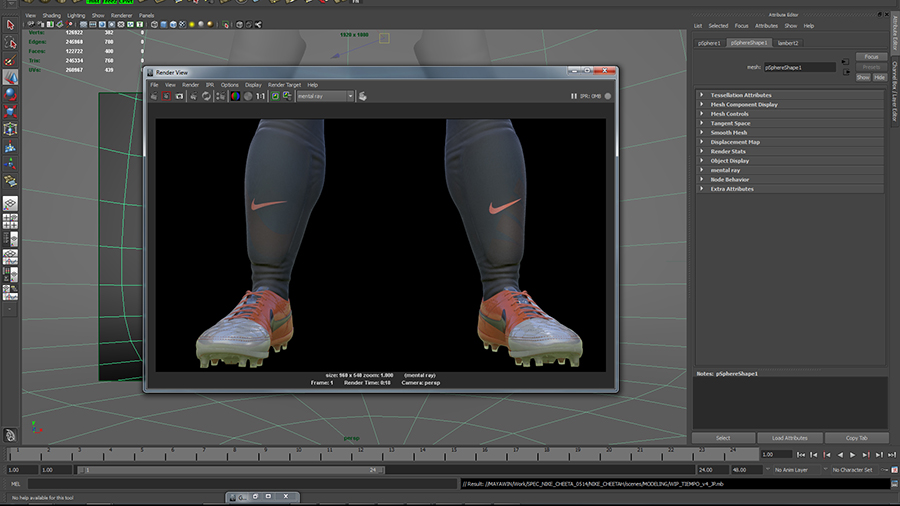The width and height of the screenshot is (900, 506).
Task: Expand Tessellation Attributes section
Action: (x=741, y=95)
